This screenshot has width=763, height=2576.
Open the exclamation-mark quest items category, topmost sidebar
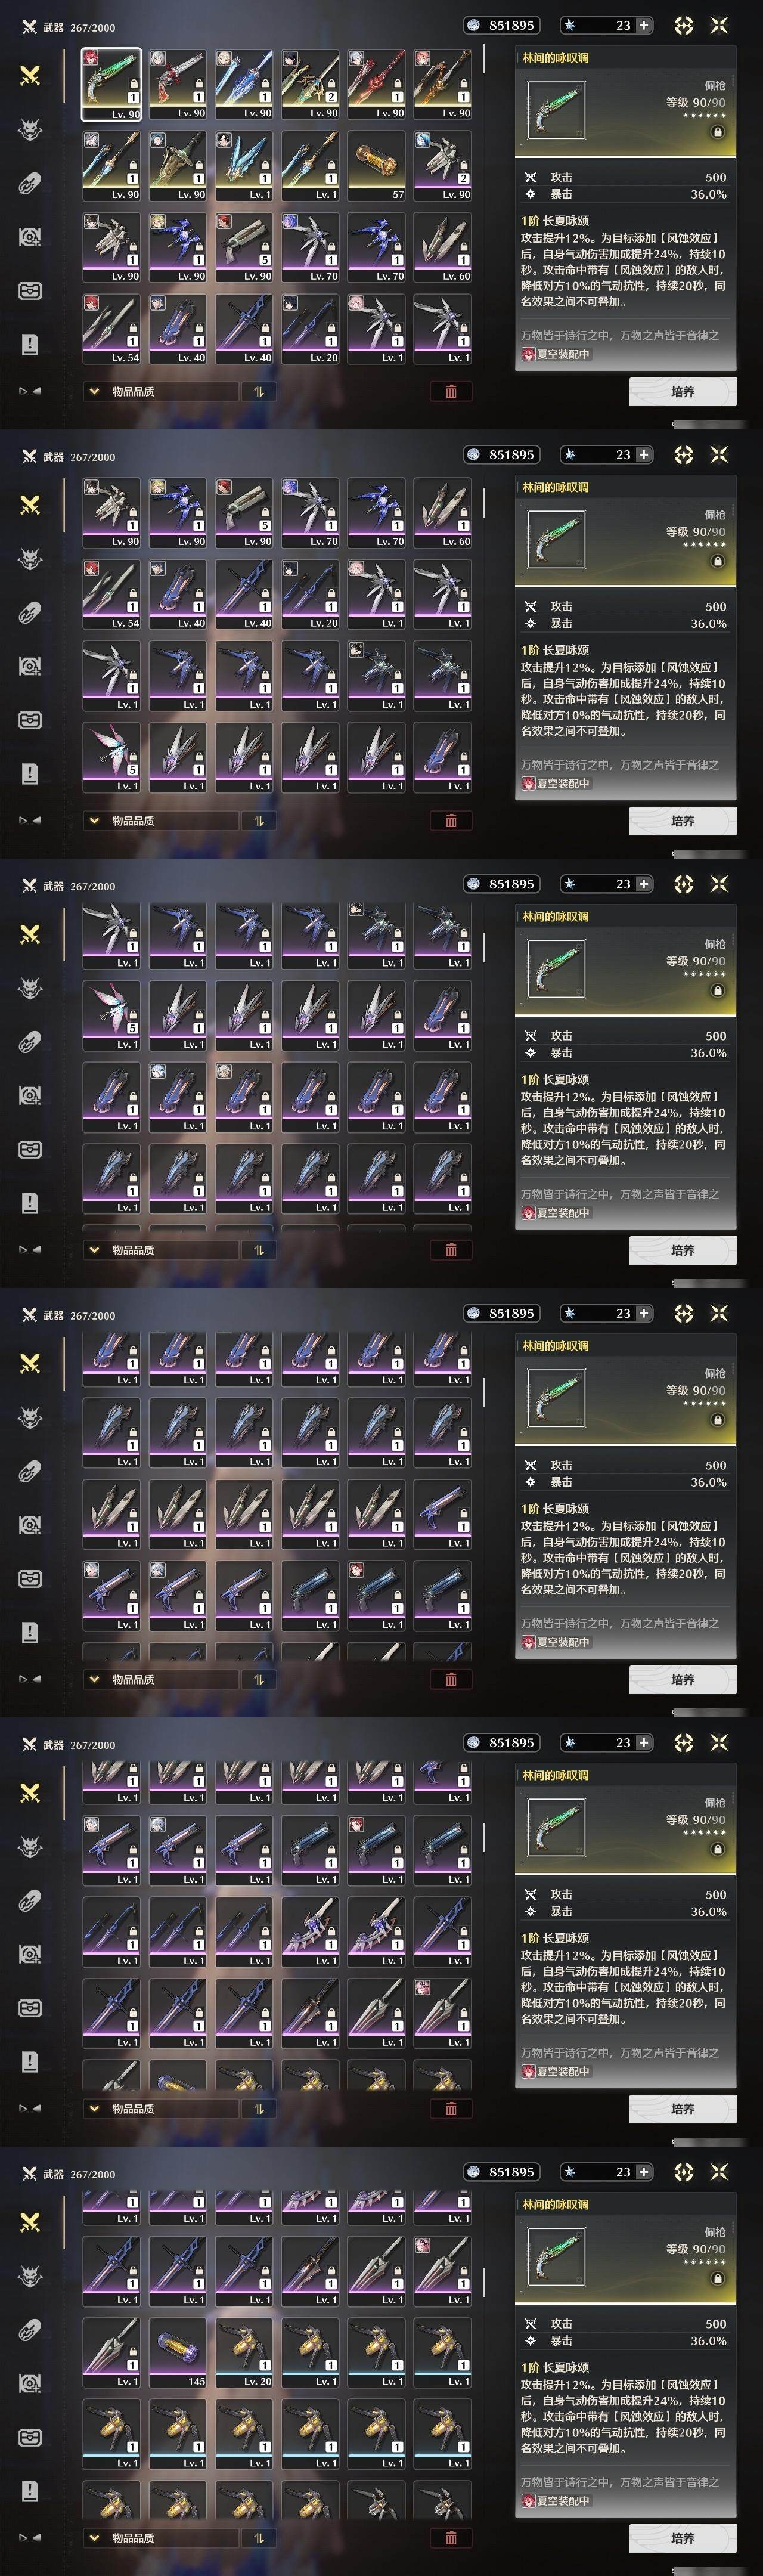click(30, 344)
